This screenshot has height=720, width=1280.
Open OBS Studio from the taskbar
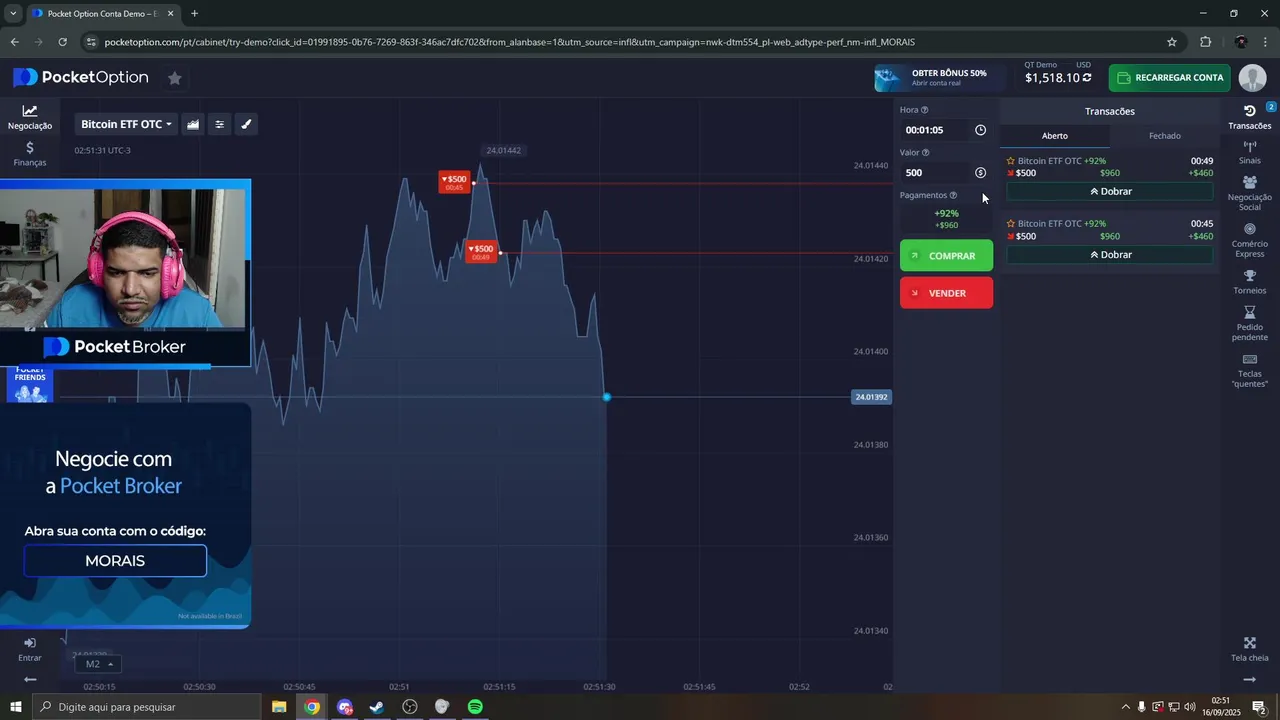410,707
